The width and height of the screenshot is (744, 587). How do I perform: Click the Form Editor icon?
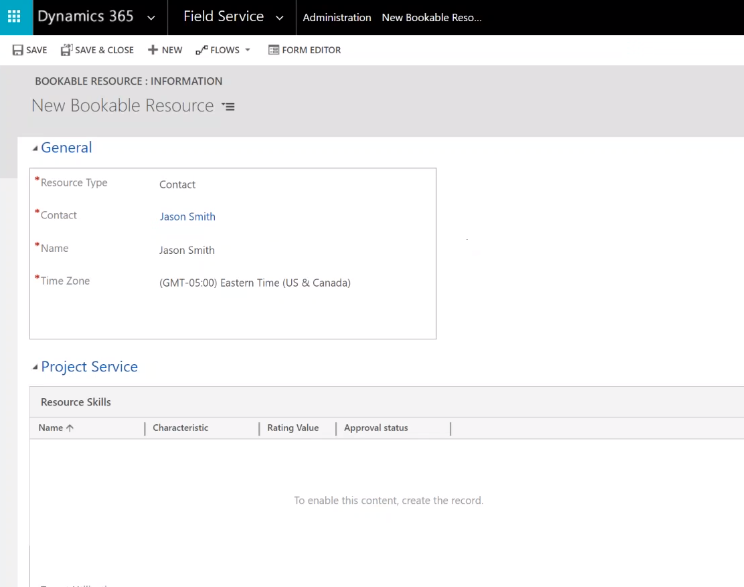[273, 50]
